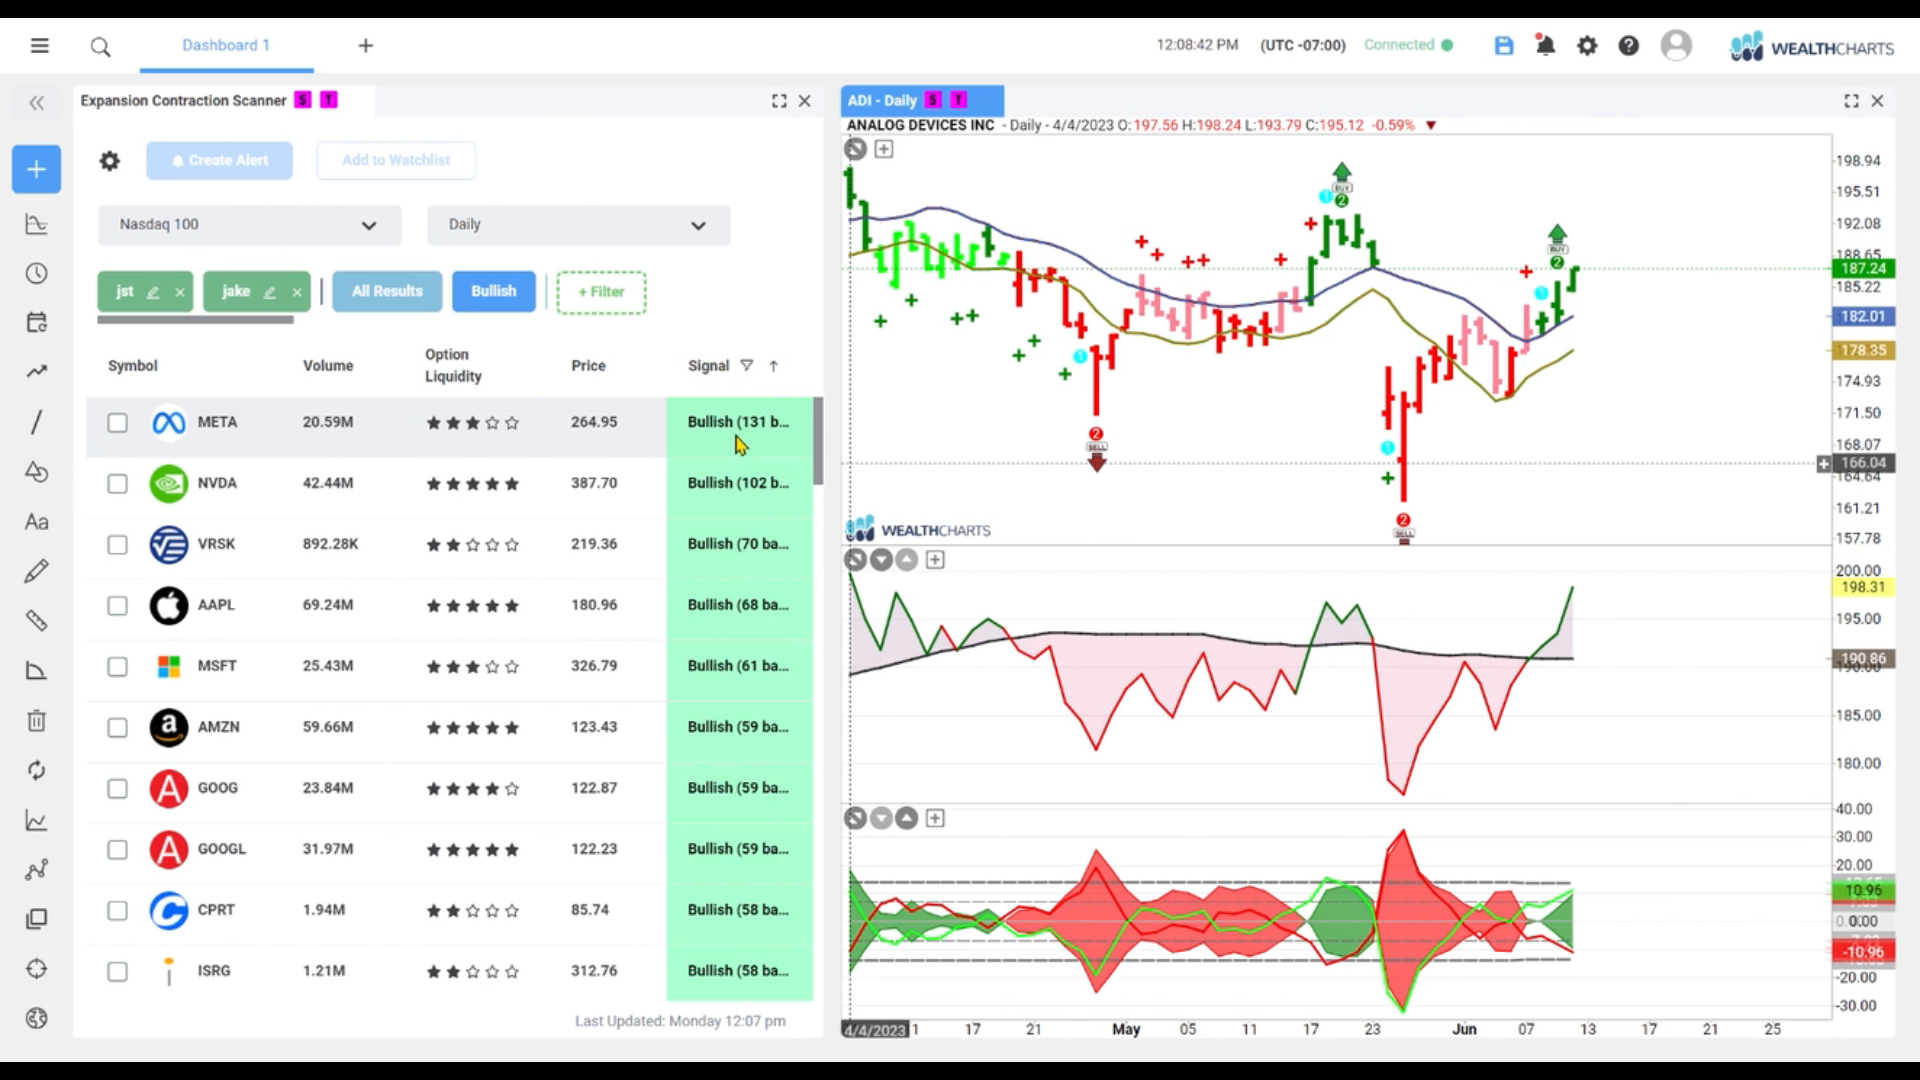Open the clock icon in left sidebar
The image size is (1920, 1080).
[36, 273]
